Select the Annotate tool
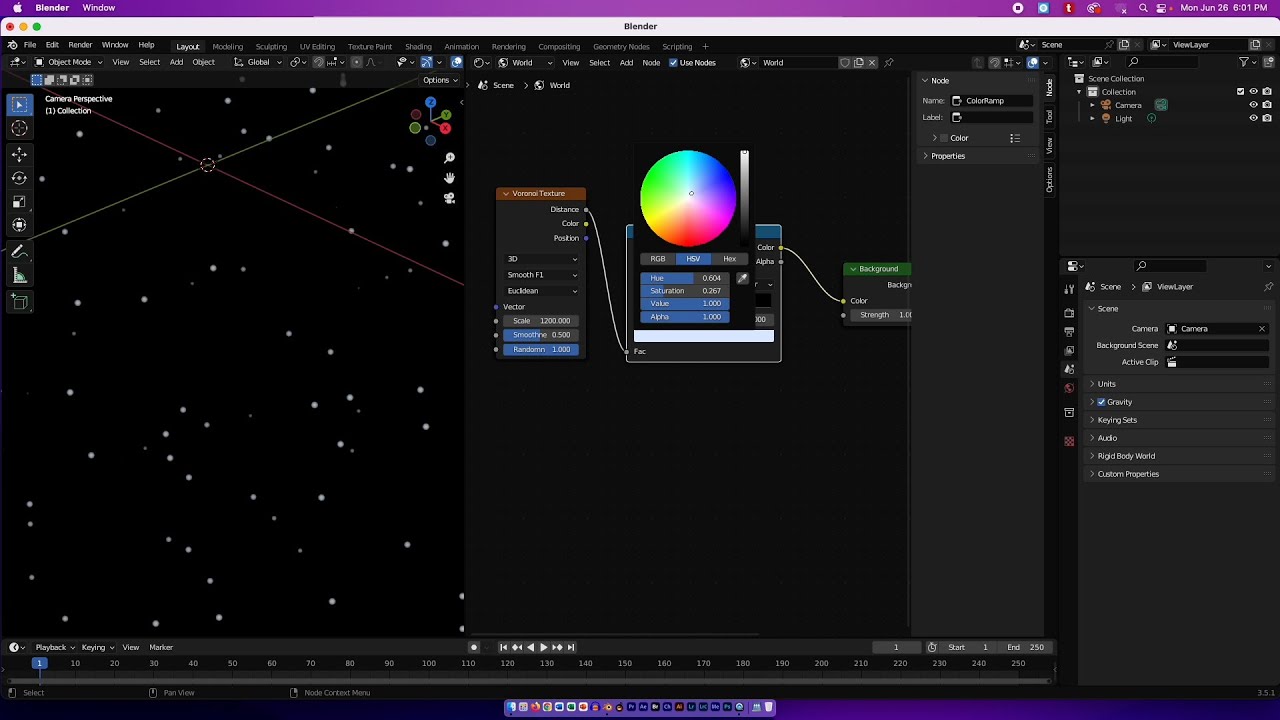Viewport: 1280px width, 720px height. click(x=19, y=252)
